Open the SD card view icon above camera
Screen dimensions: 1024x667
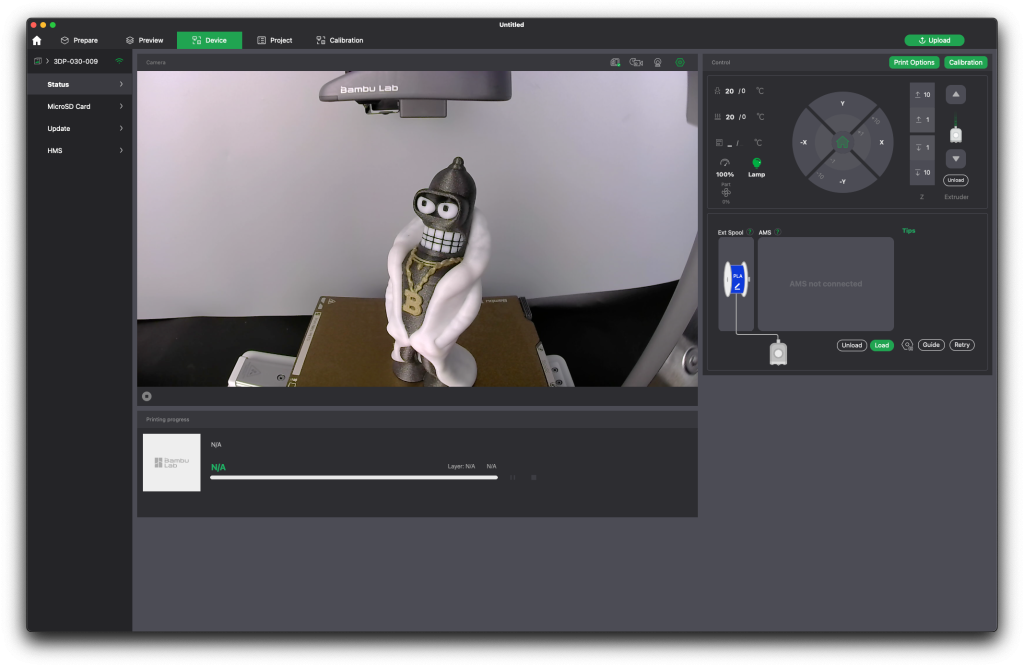pyautogui.click(x=615, y=63)
